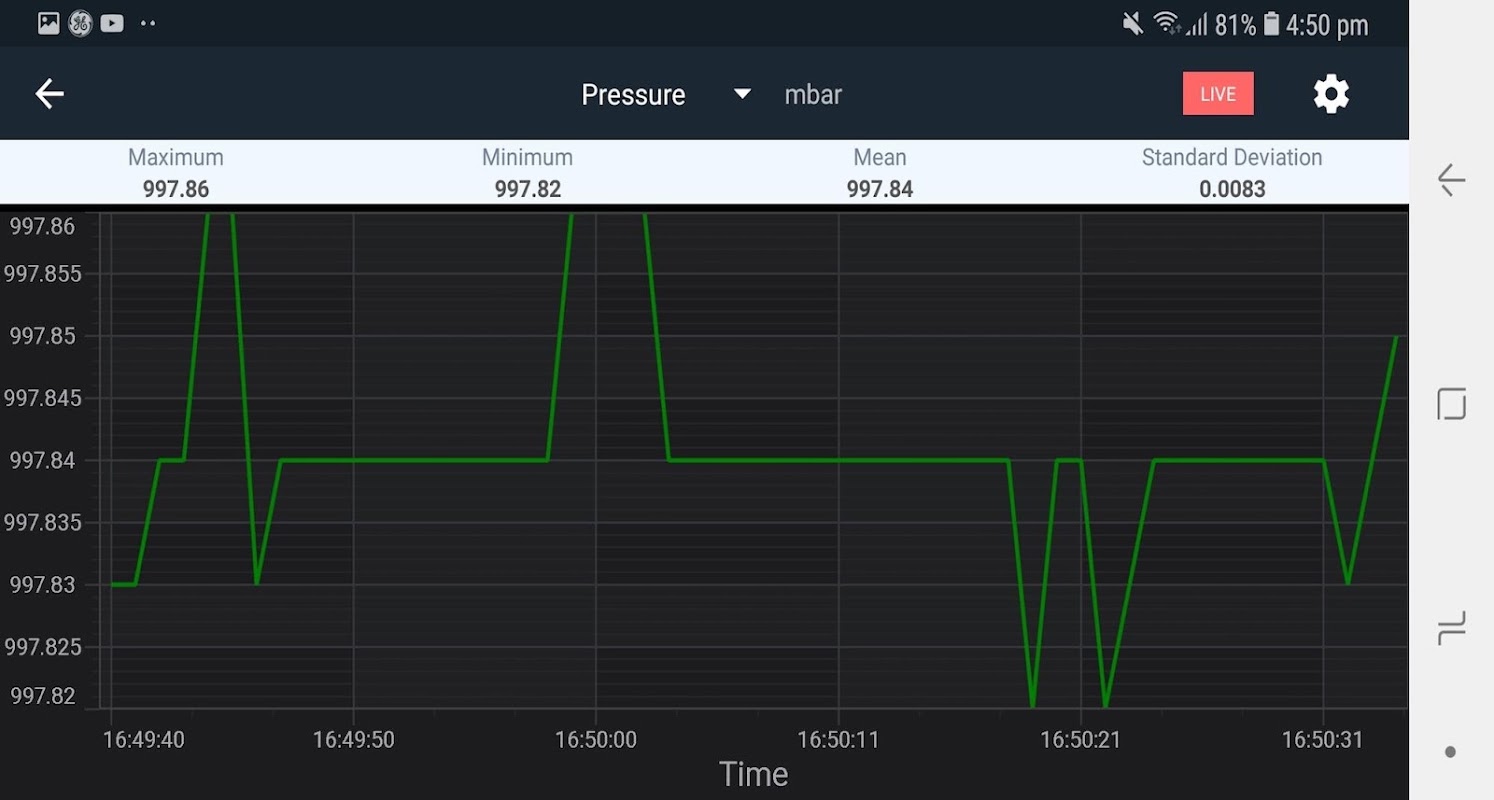Tap the recent apps navigation icon
Image resolution: width=1494 pixels, height=800 pixels.
(1451, 628)
